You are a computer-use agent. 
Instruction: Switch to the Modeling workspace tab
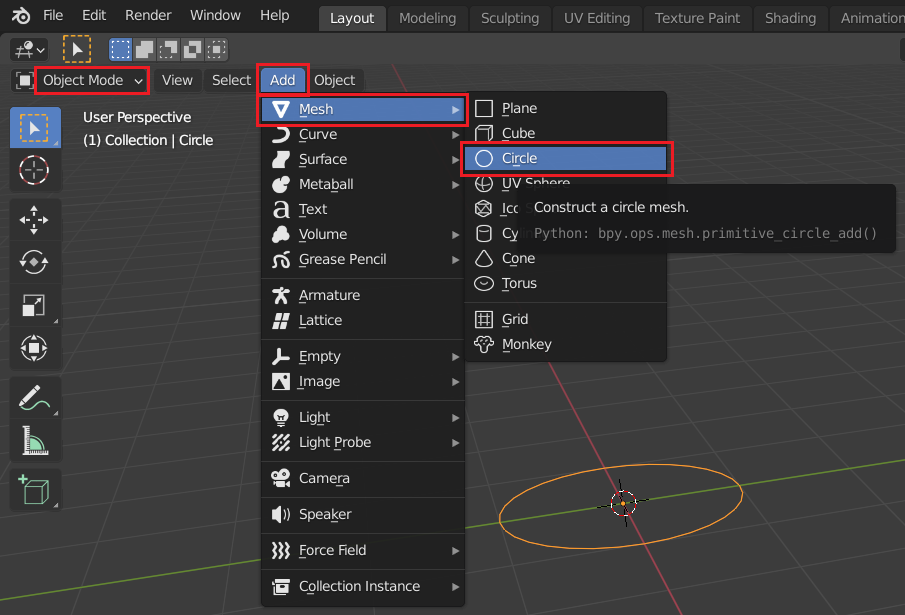point(428,18)
